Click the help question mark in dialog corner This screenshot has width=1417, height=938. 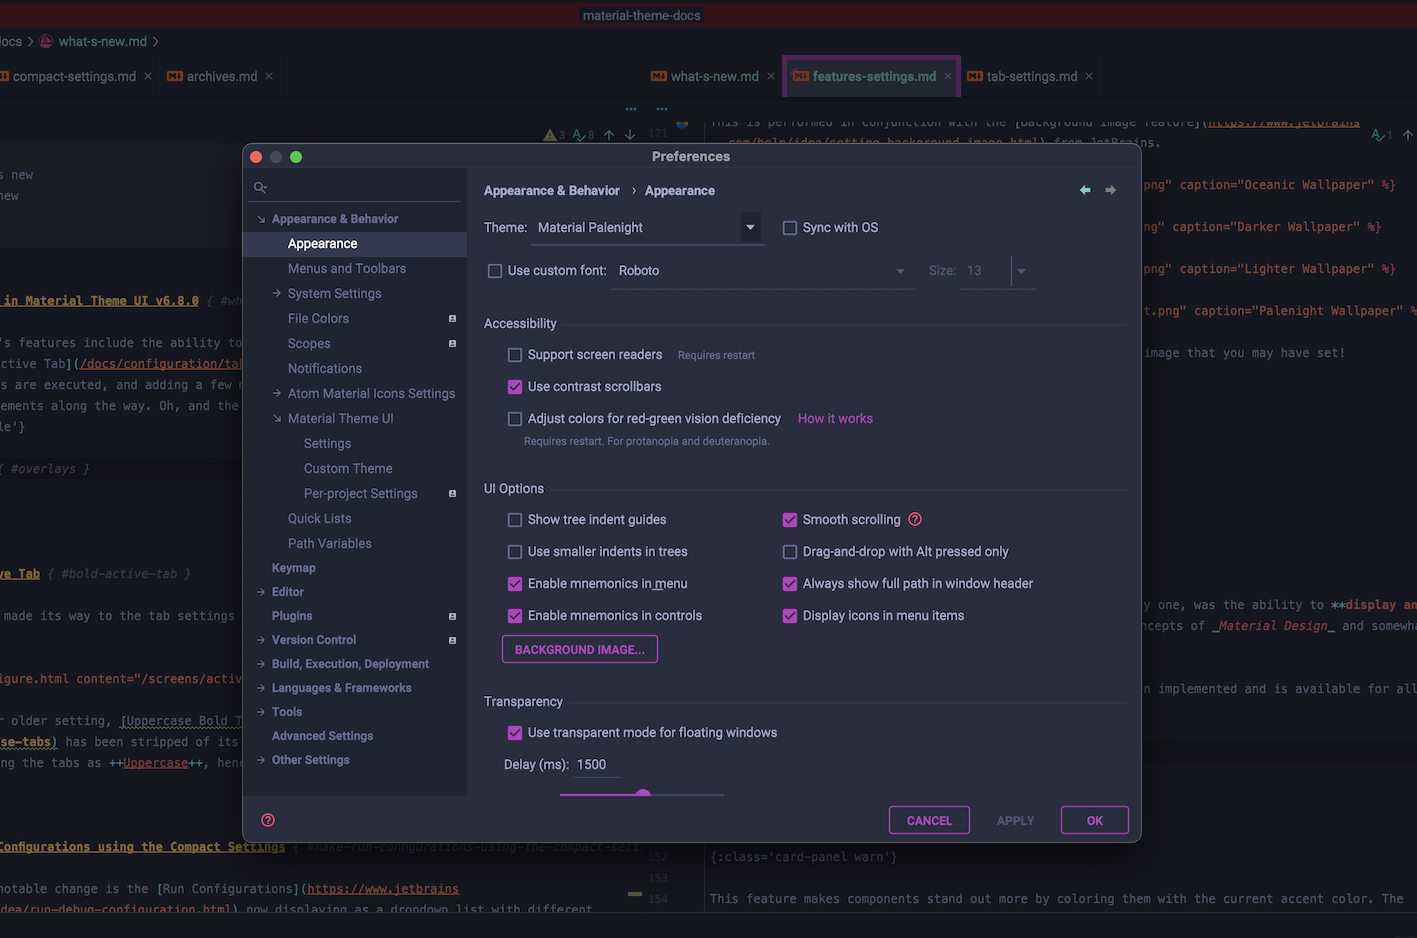(x=267, y=819)
